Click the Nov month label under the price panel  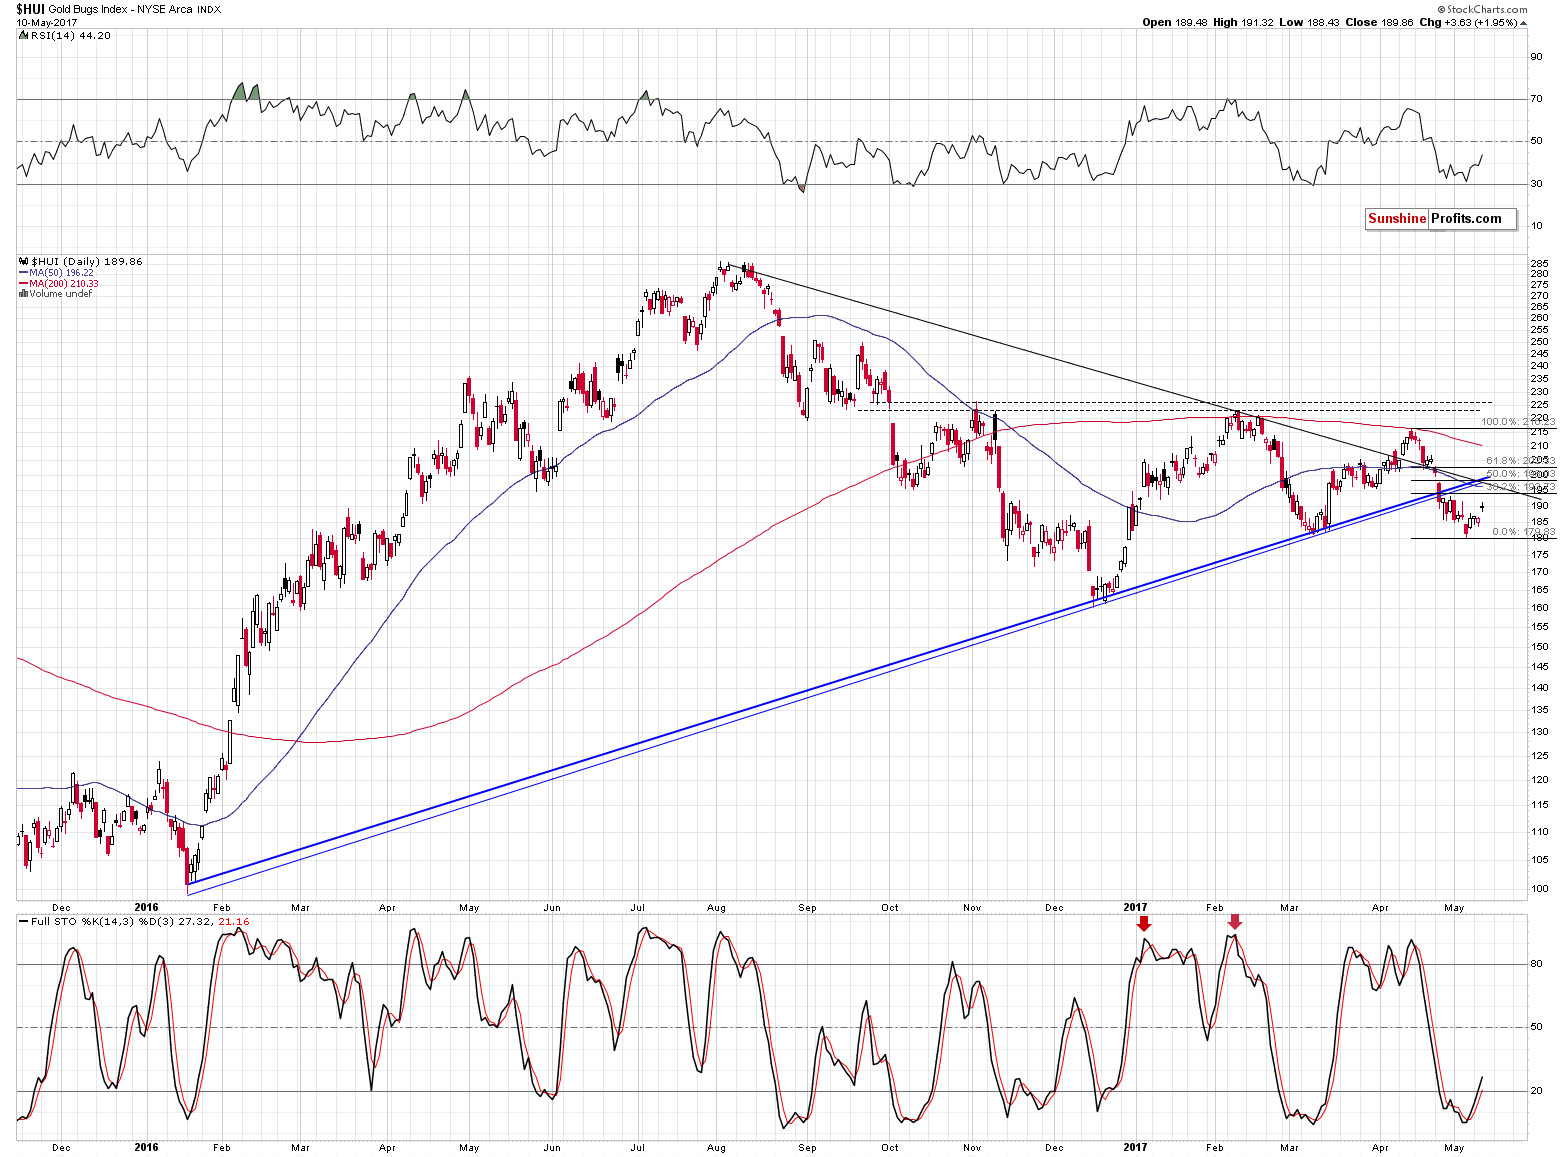click(972, 908)
